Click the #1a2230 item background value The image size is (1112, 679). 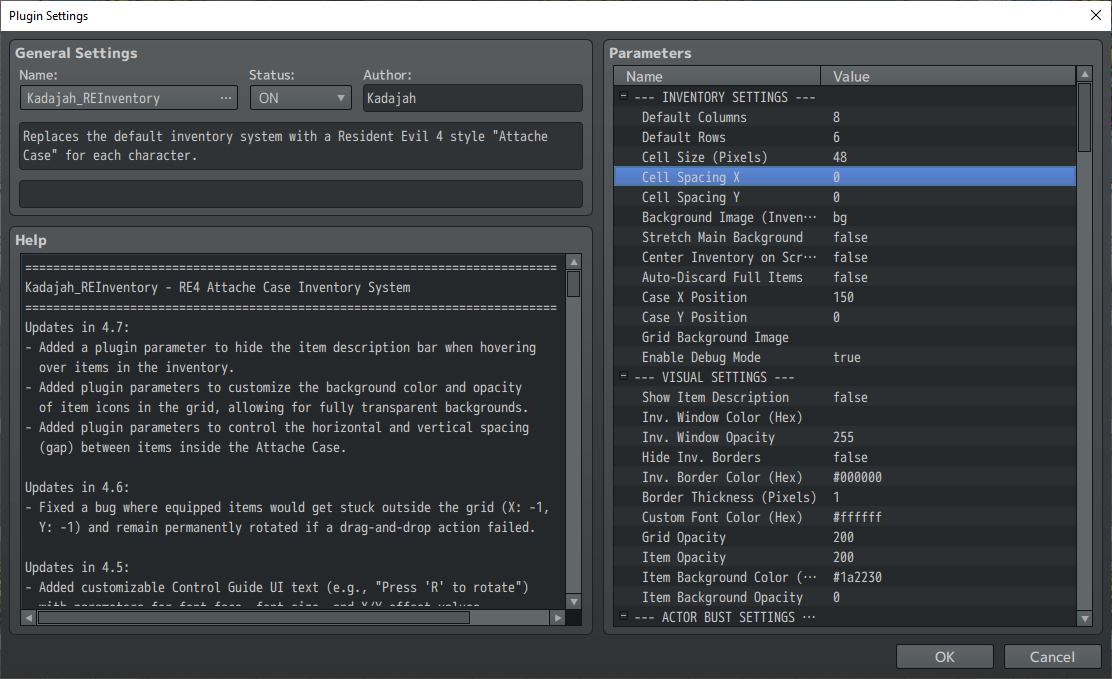(x=857, y=577)
